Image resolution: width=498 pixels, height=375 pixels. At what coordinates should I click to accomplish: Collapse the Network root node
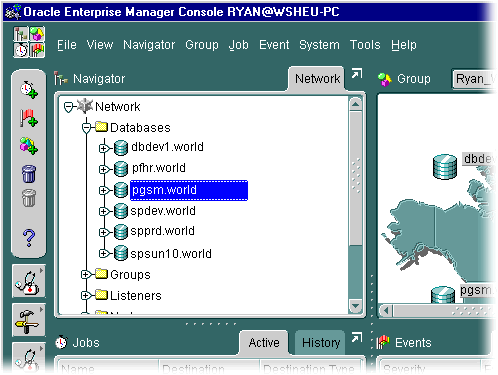coord(69,107)
